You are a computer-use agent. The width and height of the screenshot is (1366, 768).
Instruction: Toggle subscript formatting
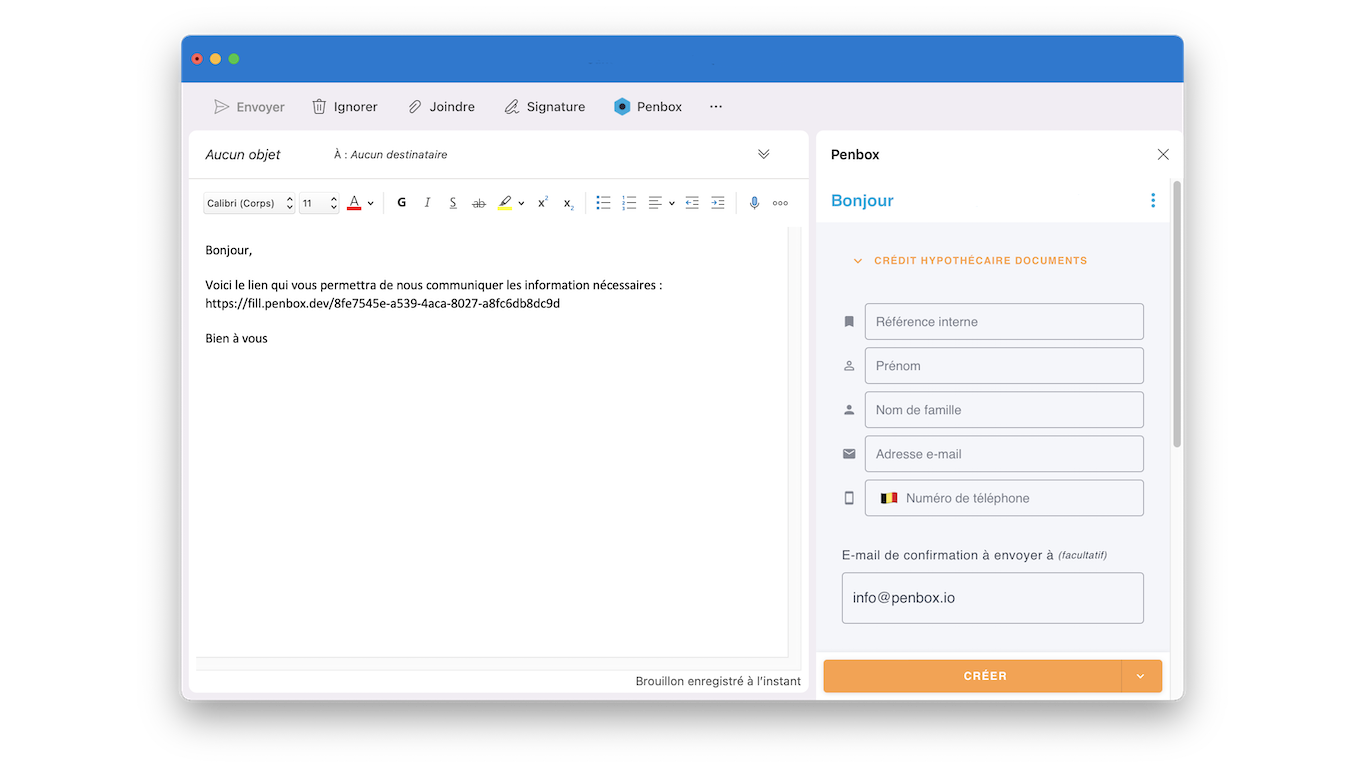[x=568, y=203]
